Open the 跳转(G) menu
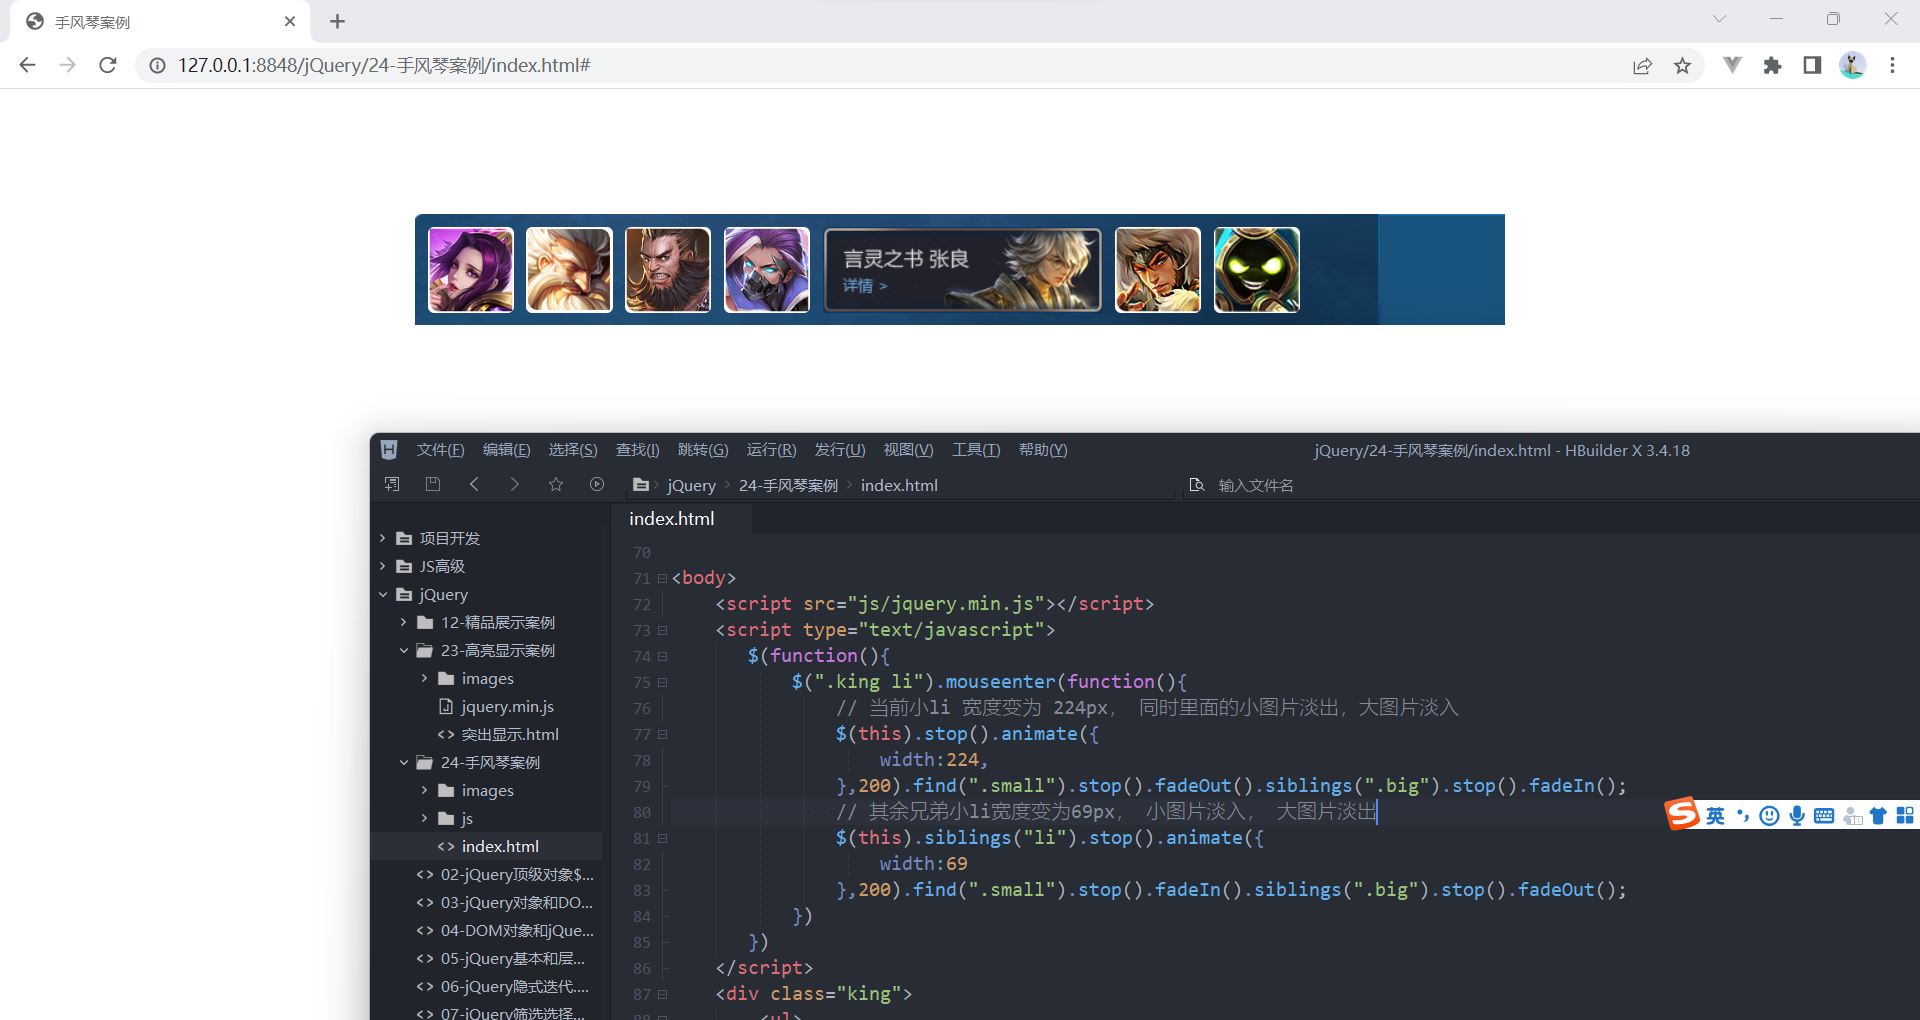1920x1020 pixels. [703, 450]
